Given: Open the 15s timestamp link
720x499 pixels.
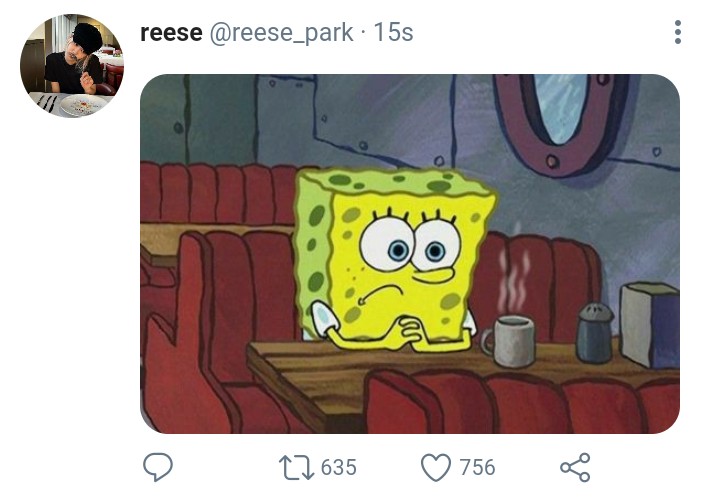Looking at the screenshot, I should coord(394,32).
